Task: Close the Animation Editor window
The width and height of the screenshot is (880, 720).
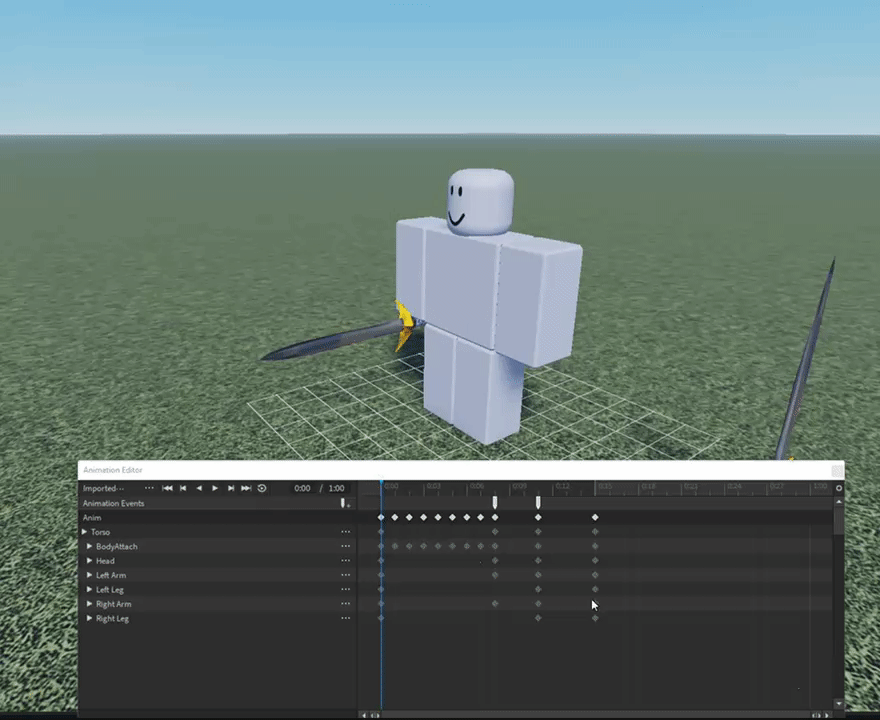Action: tap(837, 470)
